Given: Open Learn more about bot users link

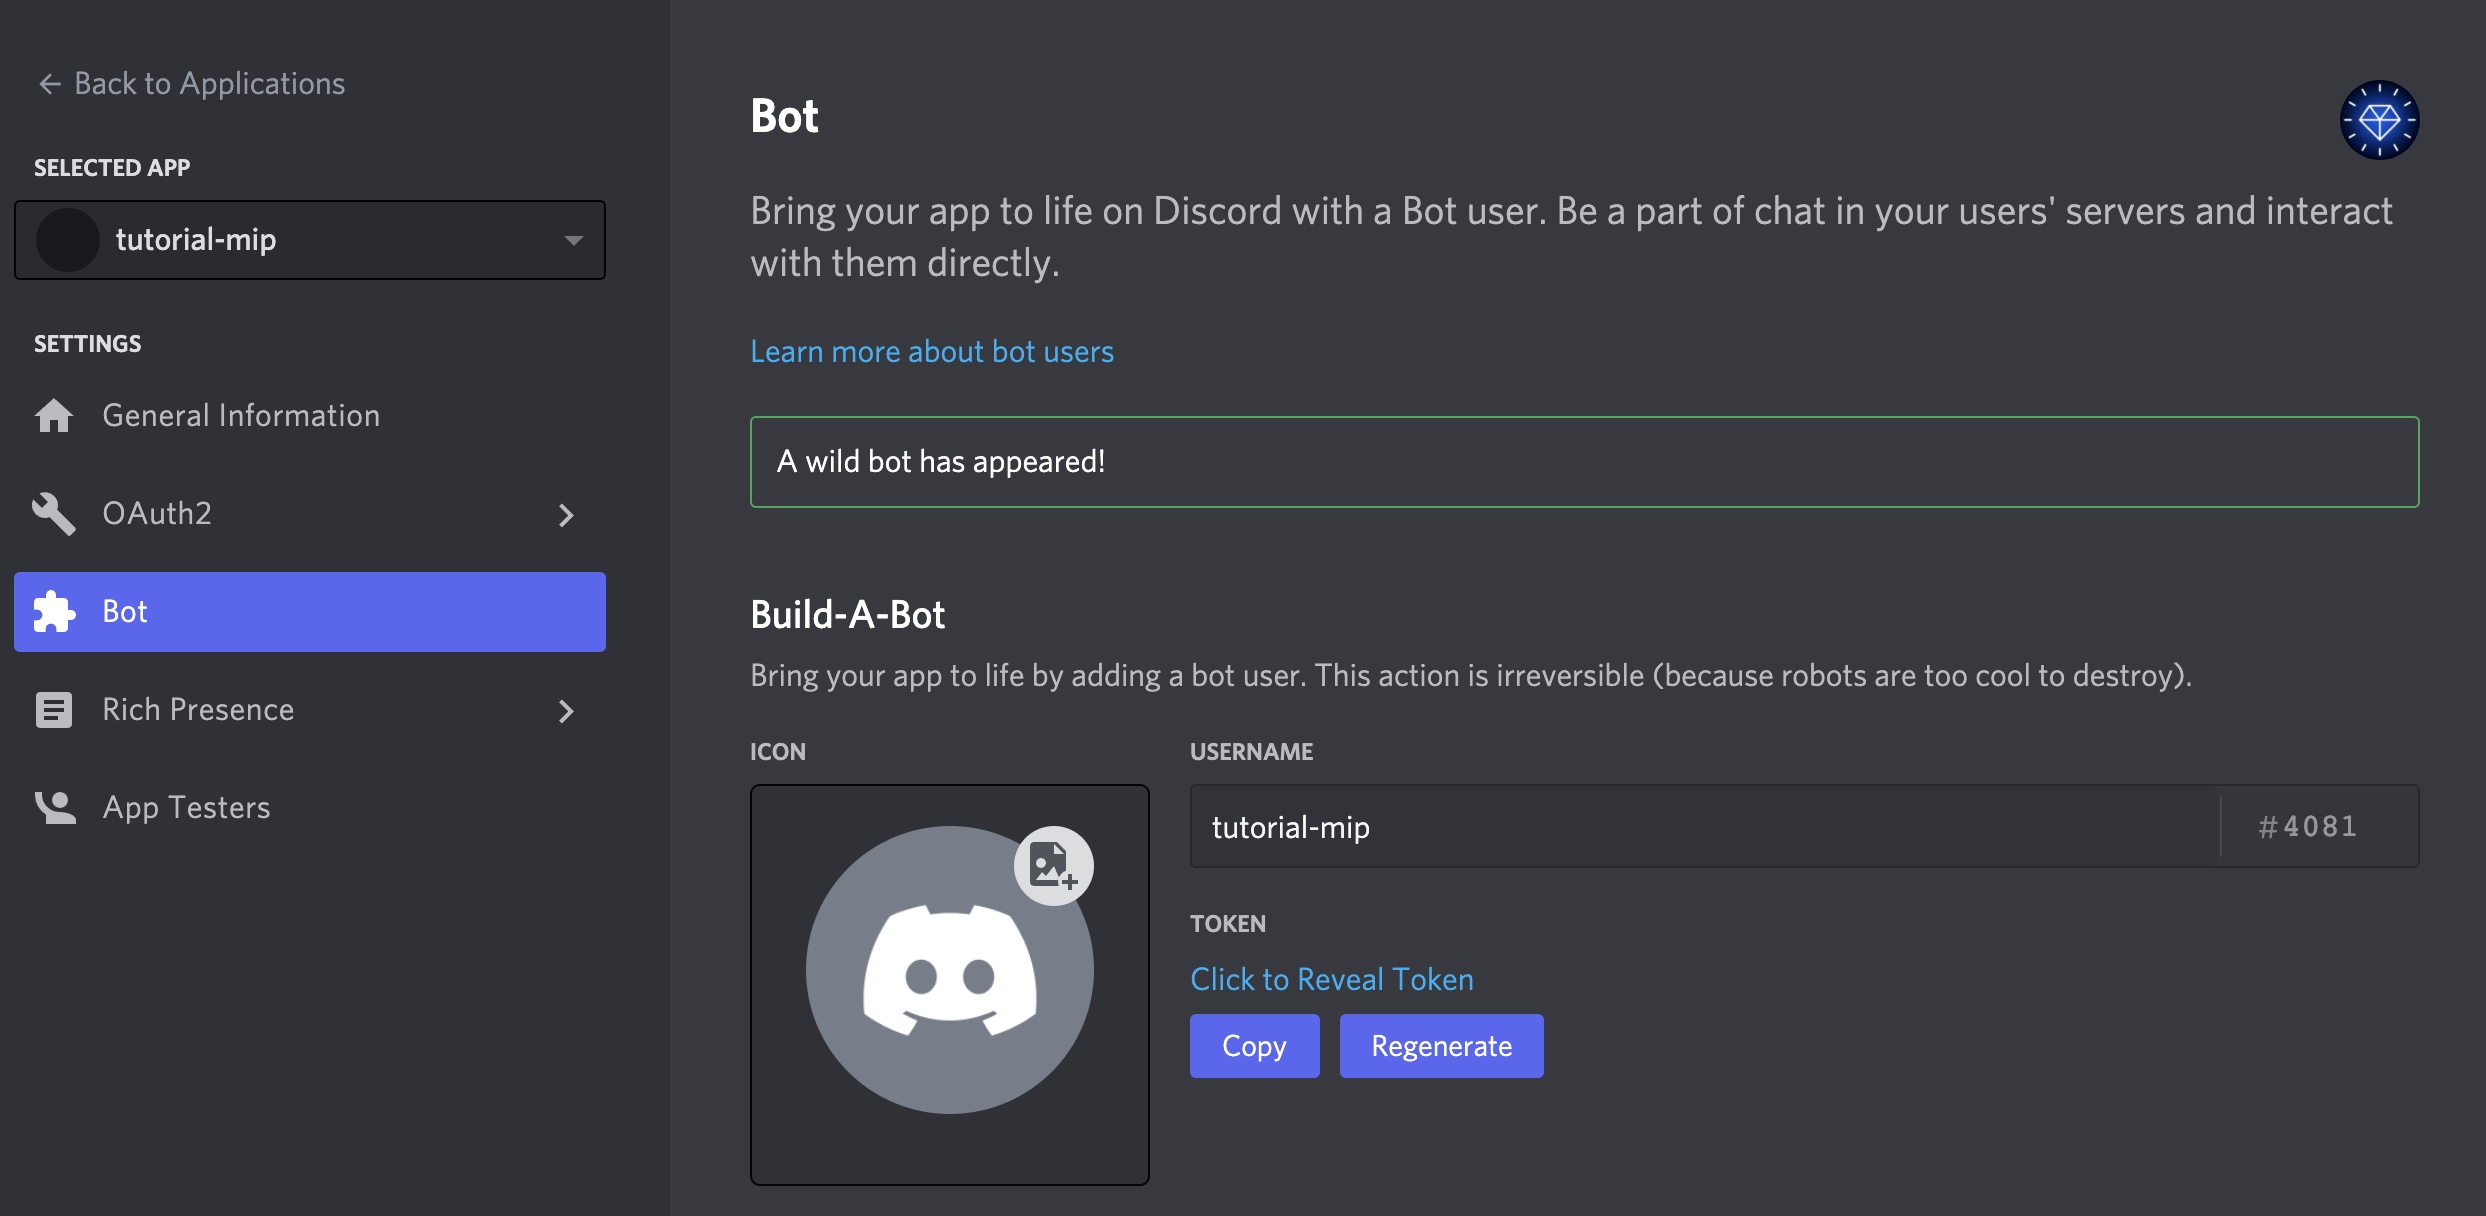Looking at the screenshot, I should (931, 352).
